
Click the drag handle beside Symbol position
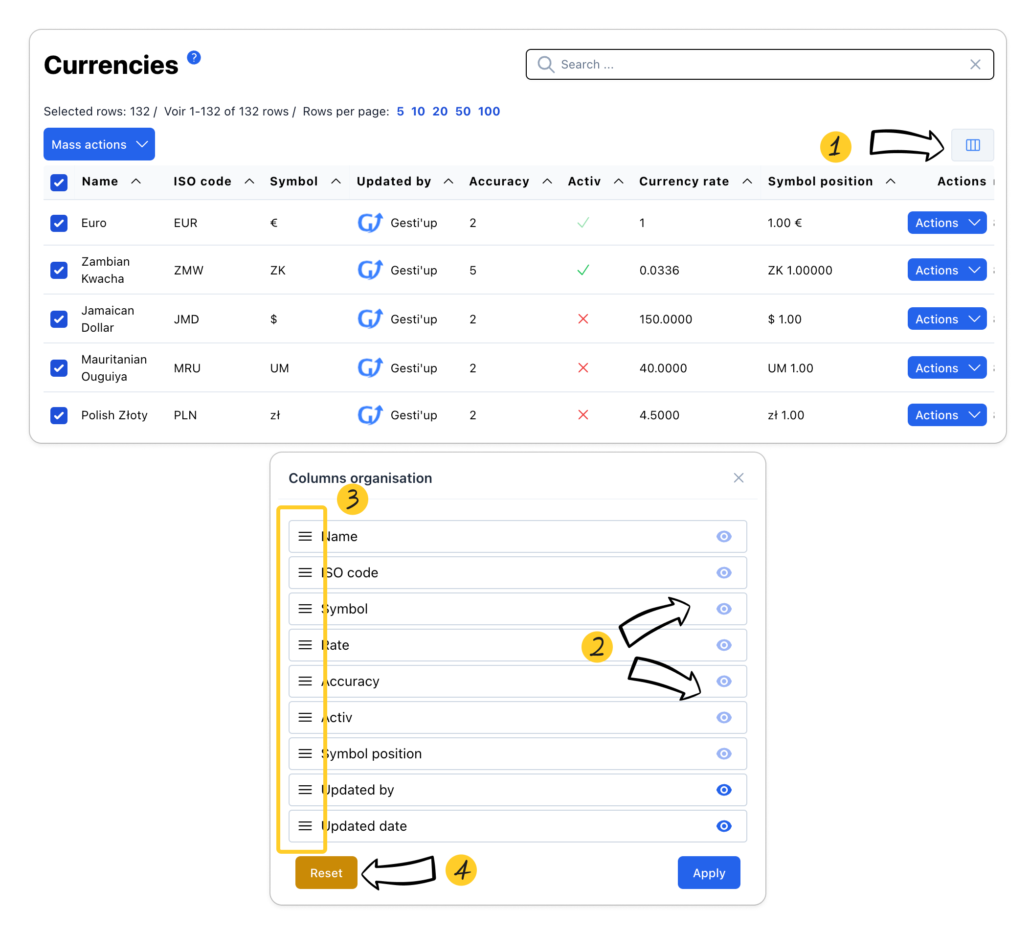click(x=305, y=753)
